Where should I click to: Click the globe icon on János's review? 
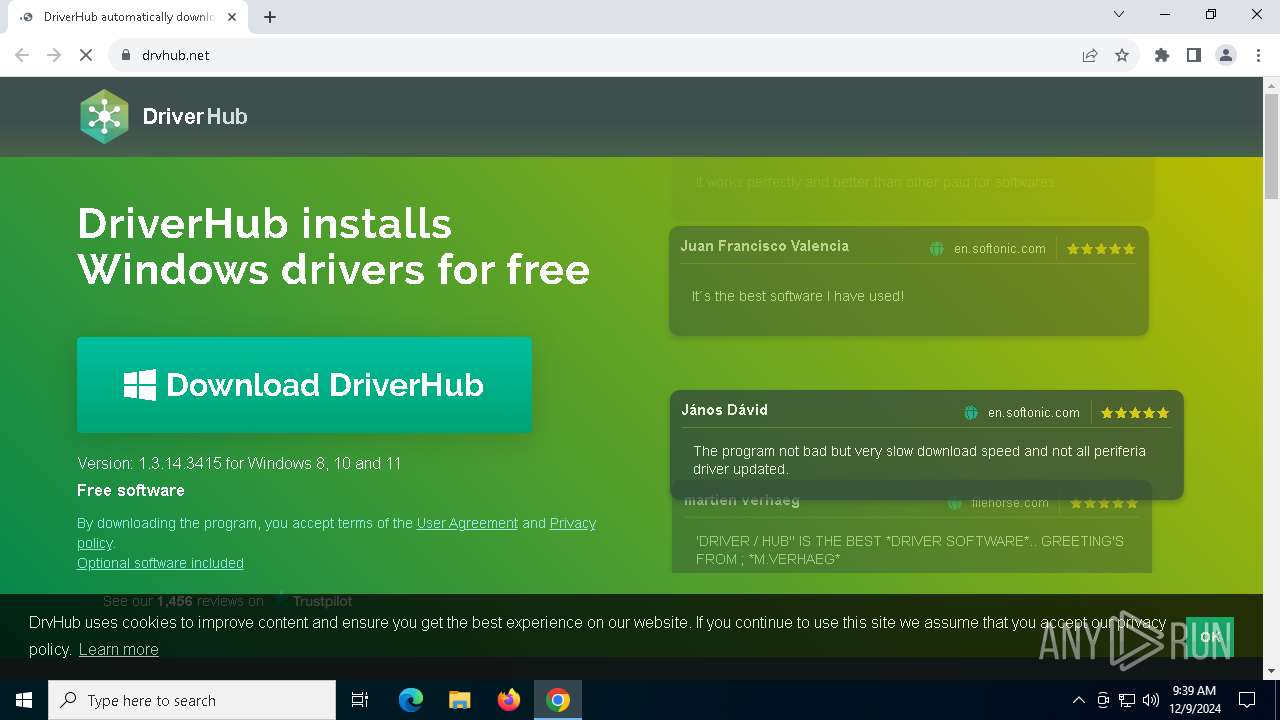(971, 412)
